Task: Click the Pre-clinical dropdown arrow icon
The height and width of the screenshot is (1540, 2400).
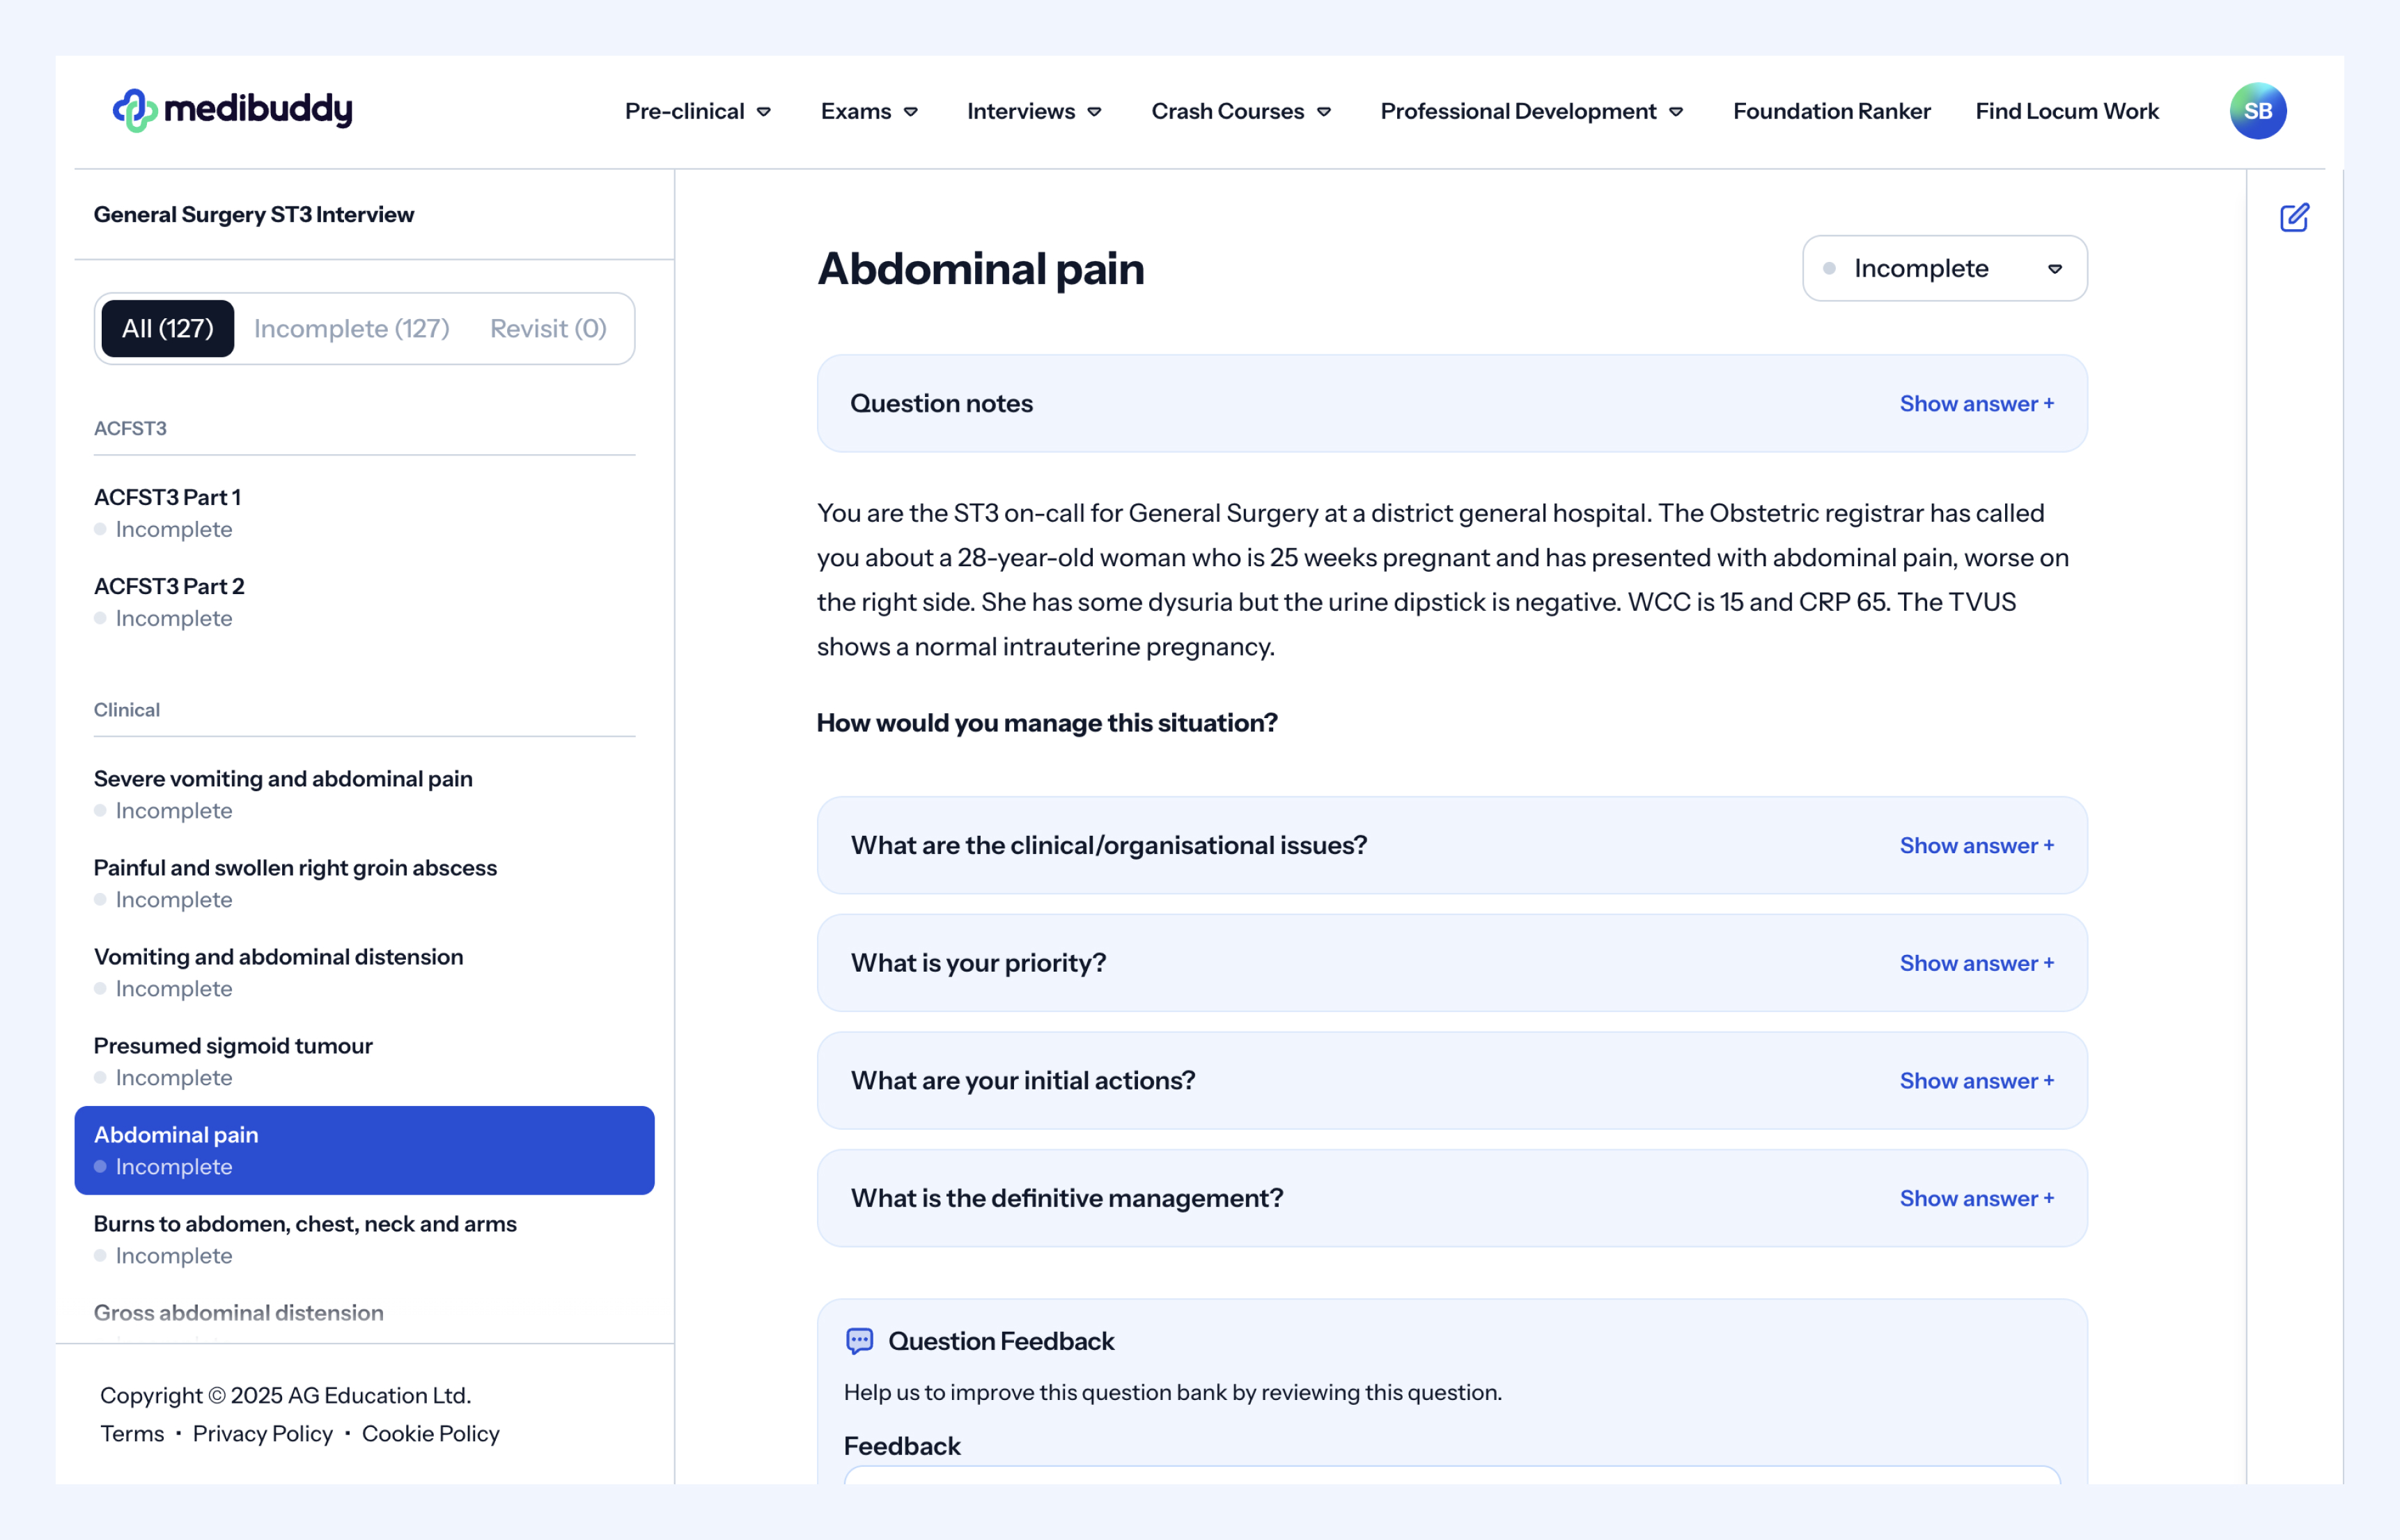Action: (x=764, y=112)
